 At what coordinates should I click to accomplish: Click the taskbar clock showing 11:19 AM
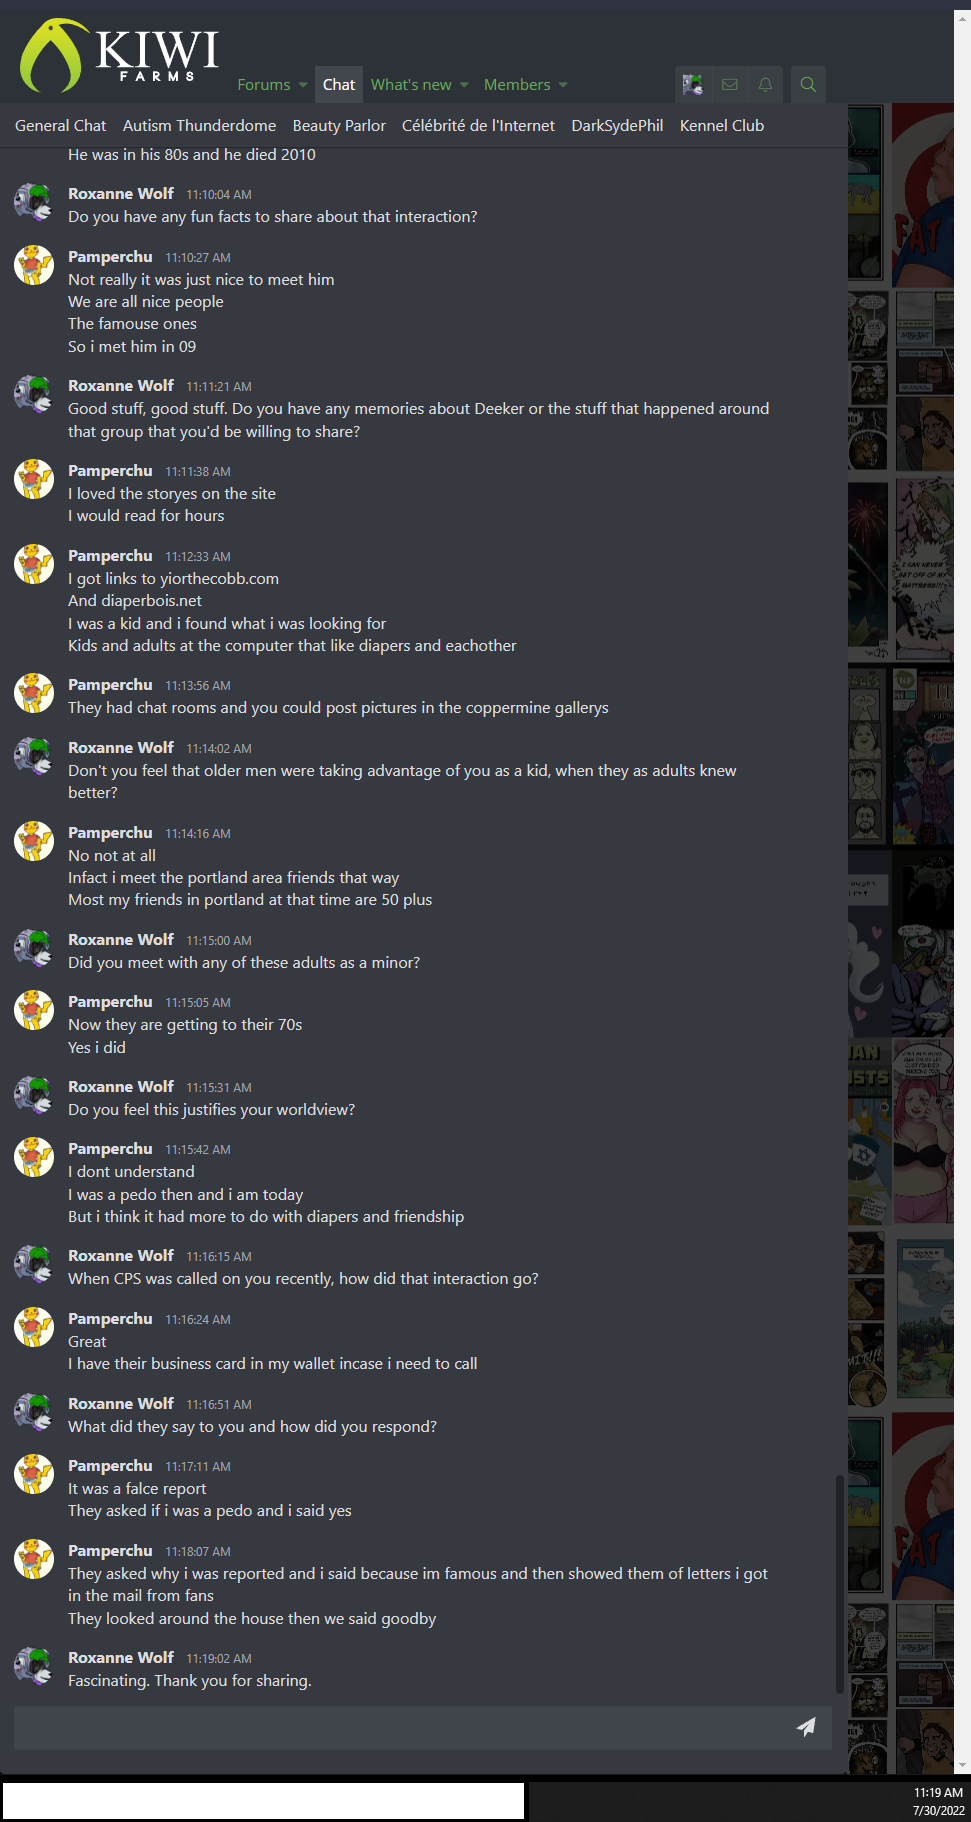[x=938, y=1801]
